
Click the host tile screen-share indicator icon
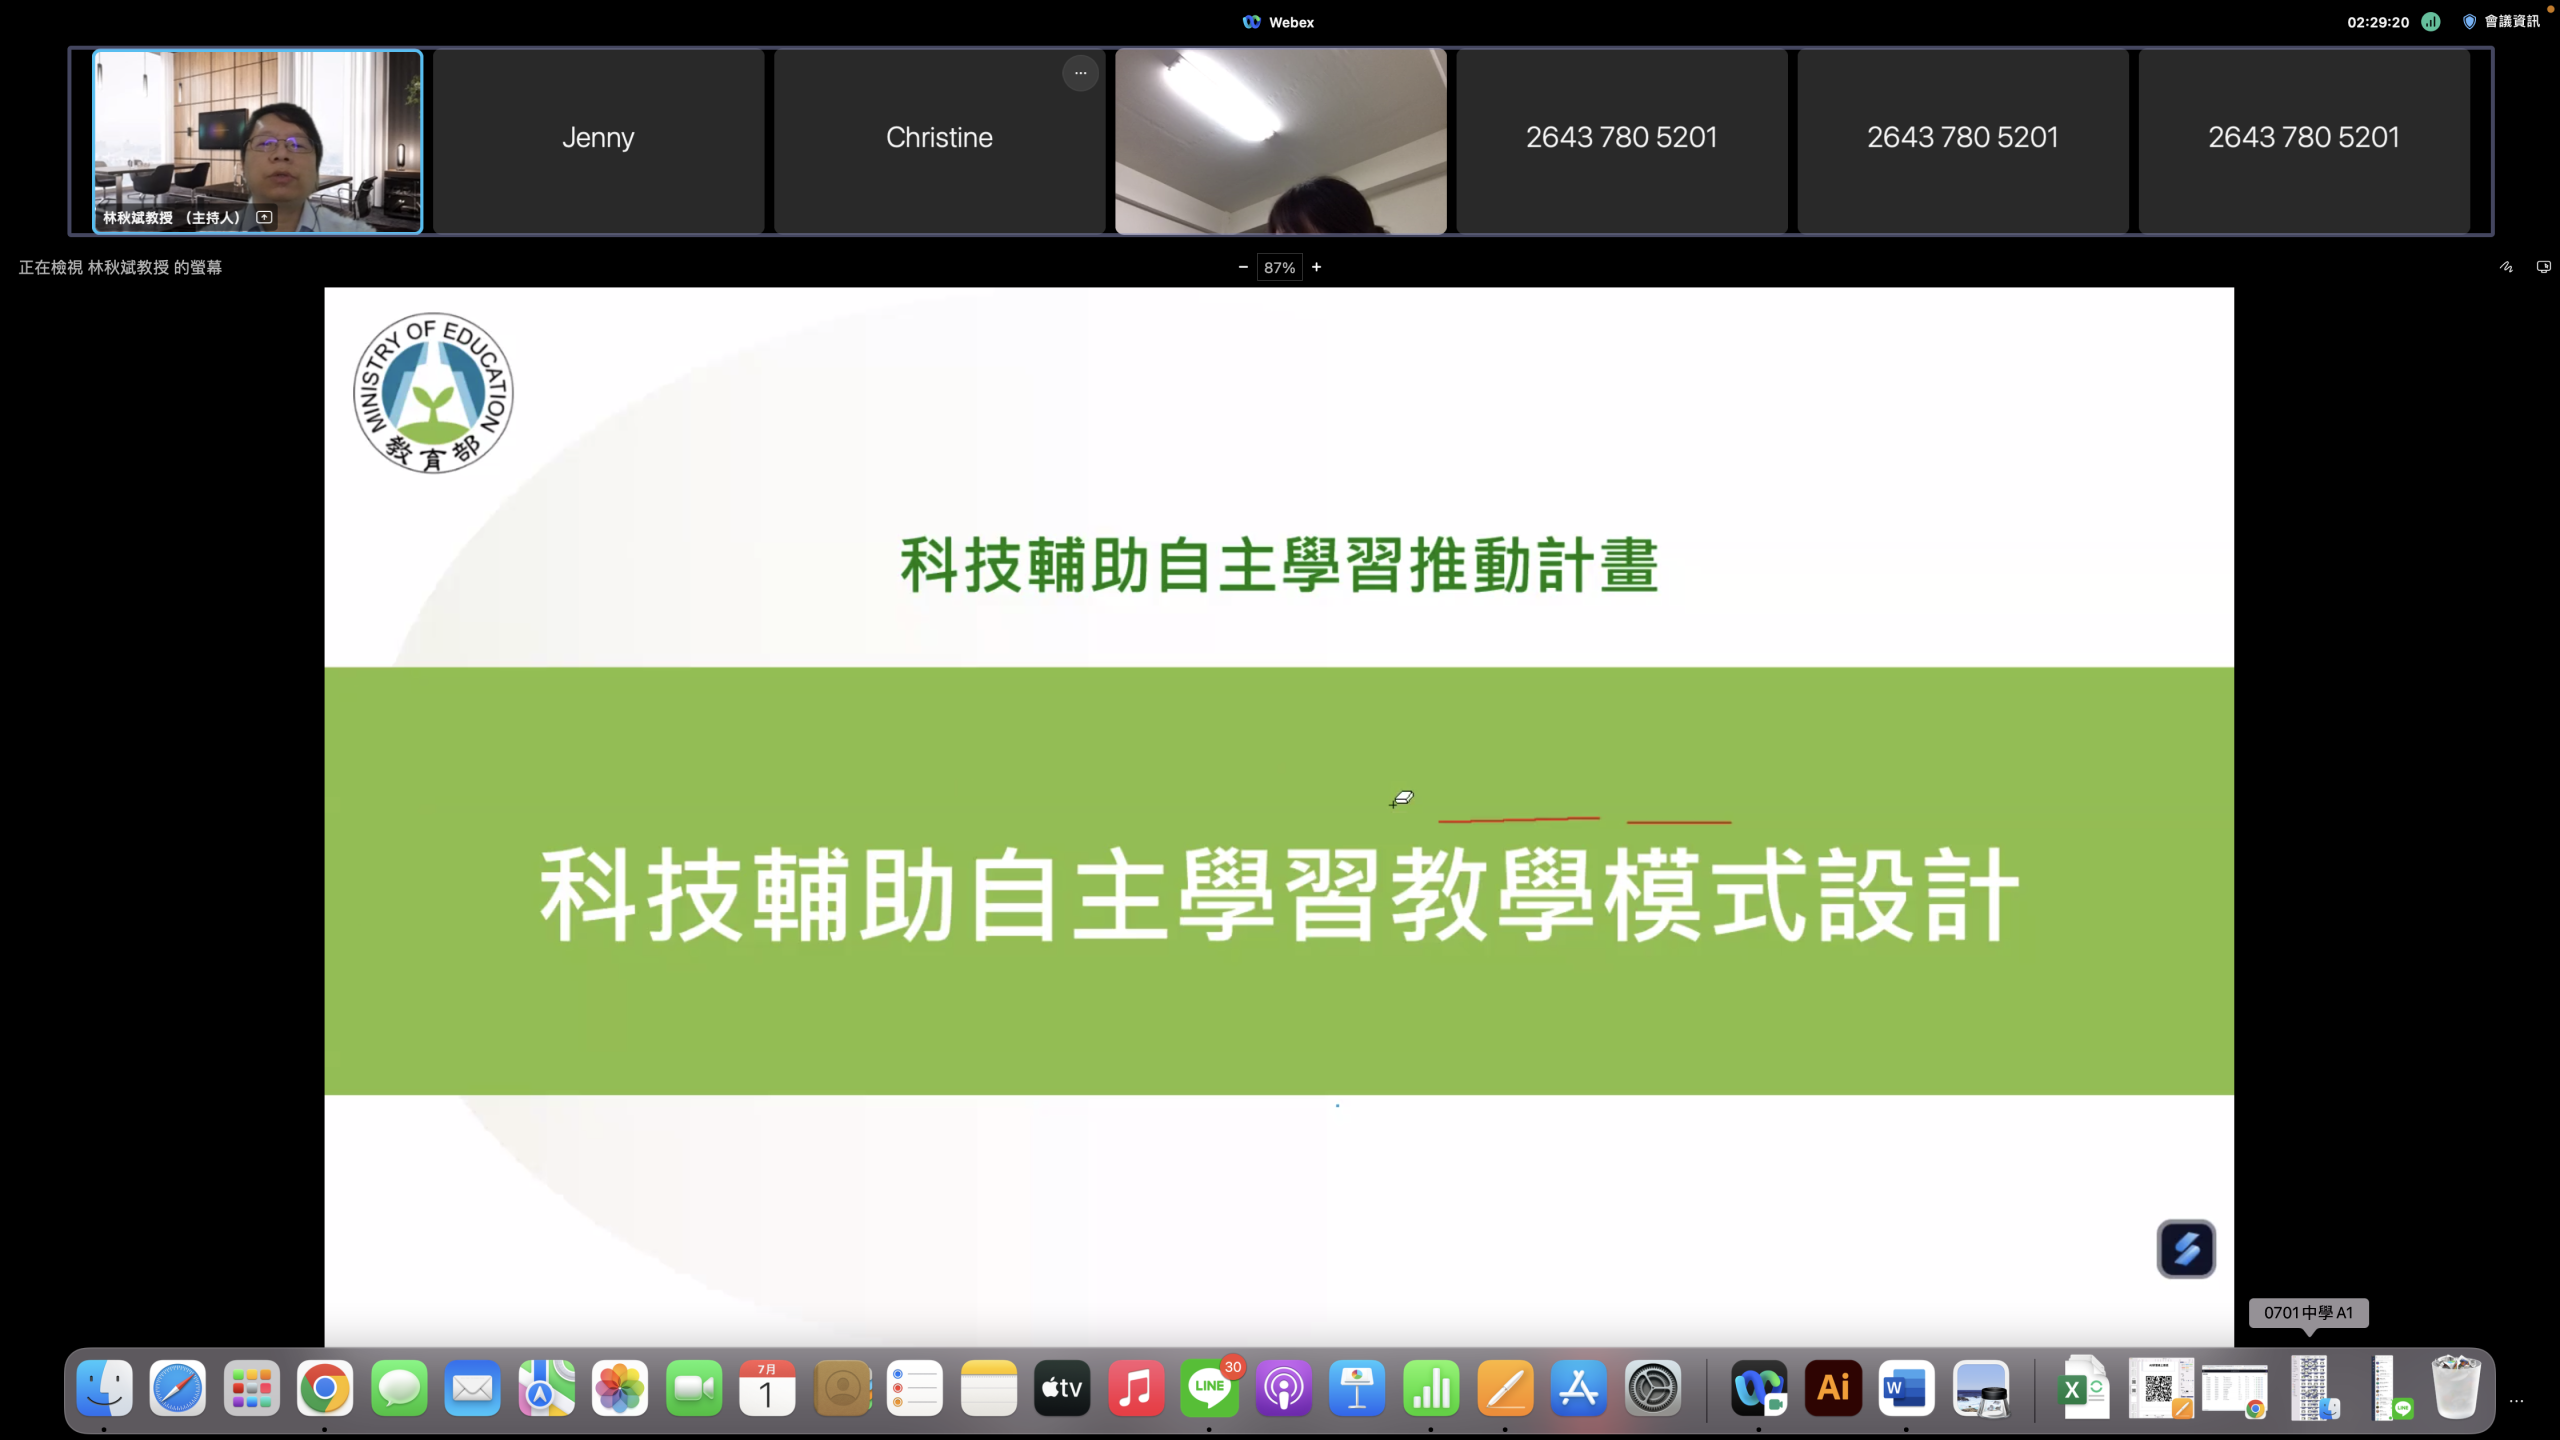coord(264,217)
